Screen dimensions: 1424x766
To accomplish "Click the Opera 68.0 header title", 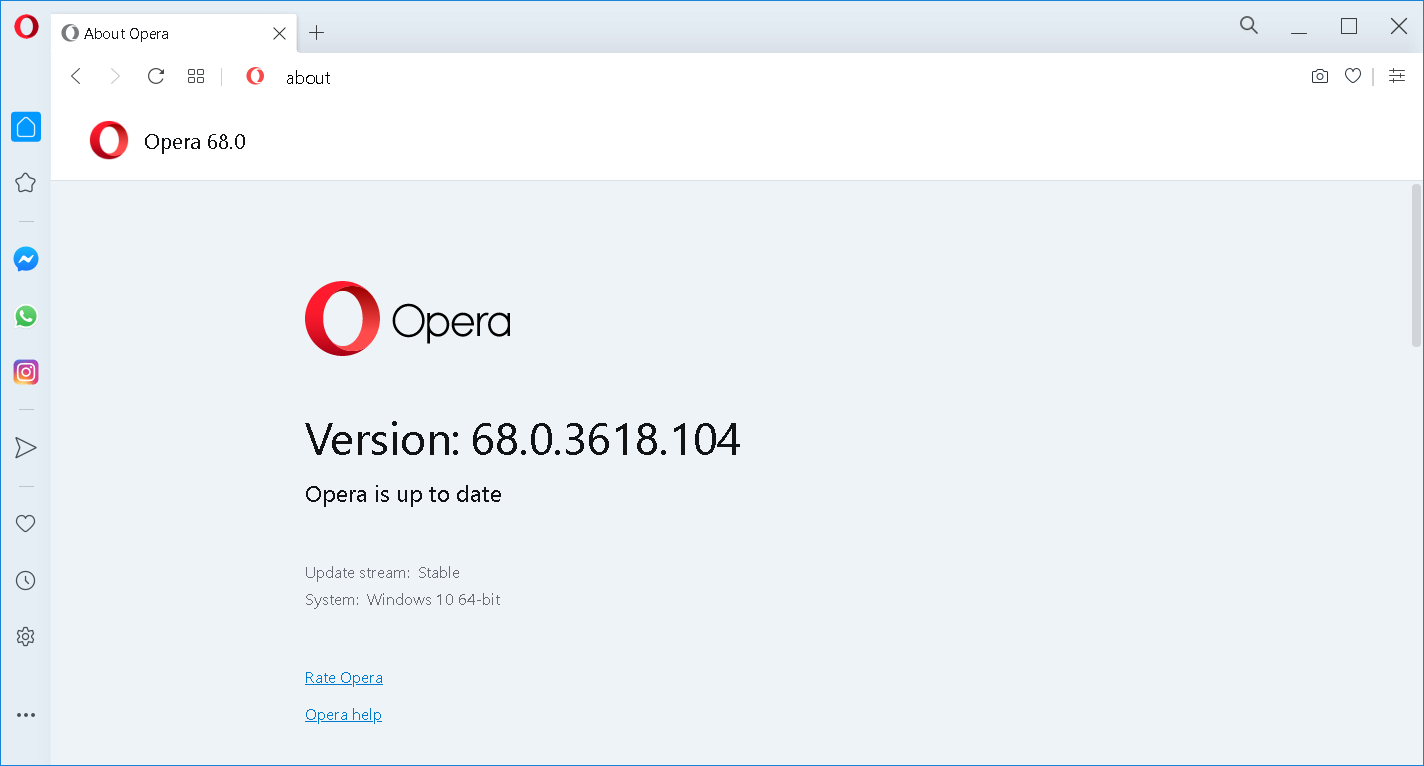I will tap(195, 142).
